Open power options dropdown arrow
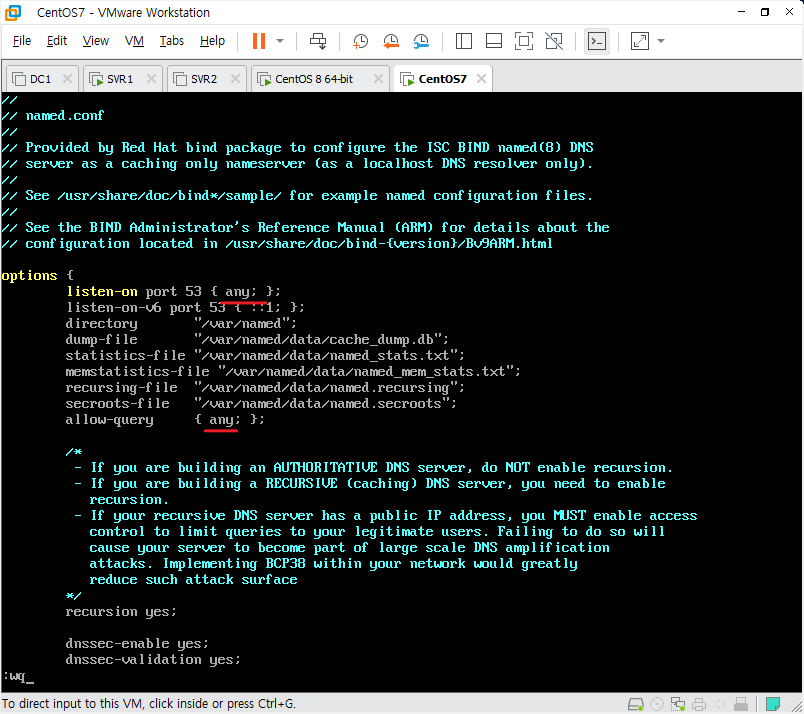This screenshot has width=804, height=714. coord(280,41)
